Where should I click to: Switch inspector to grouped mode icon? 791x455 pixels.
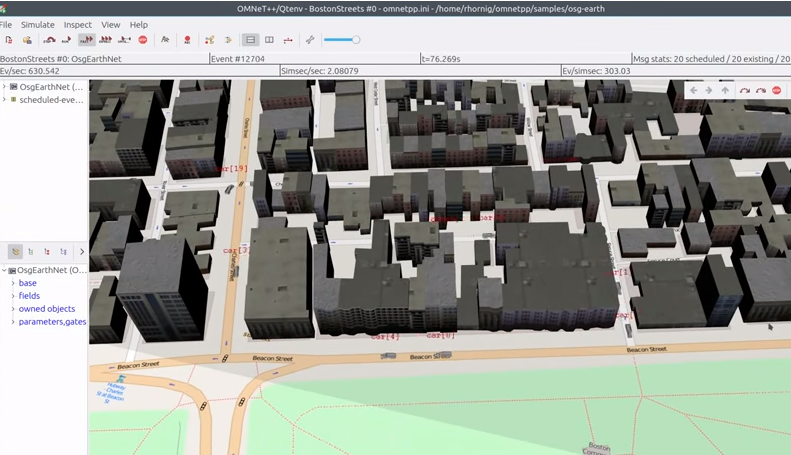tap(15, 251)
